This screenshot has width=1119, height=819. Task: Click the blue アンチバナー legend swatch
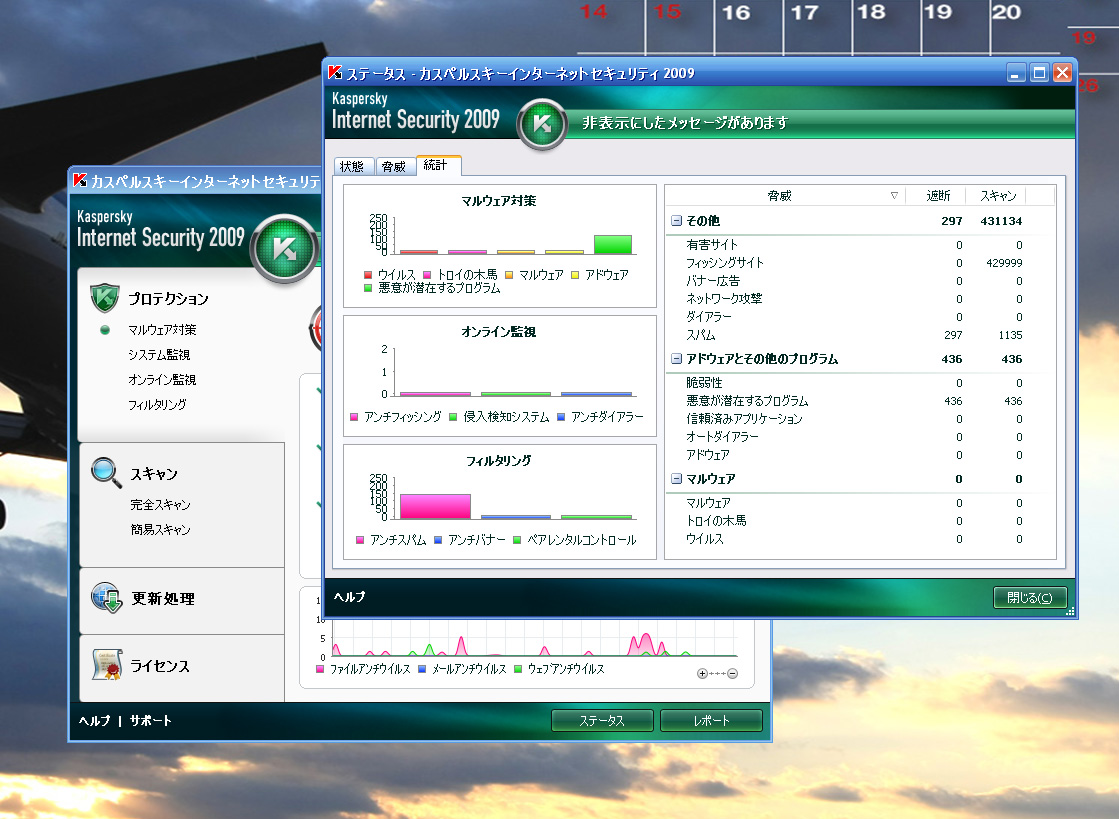(437, 540)
